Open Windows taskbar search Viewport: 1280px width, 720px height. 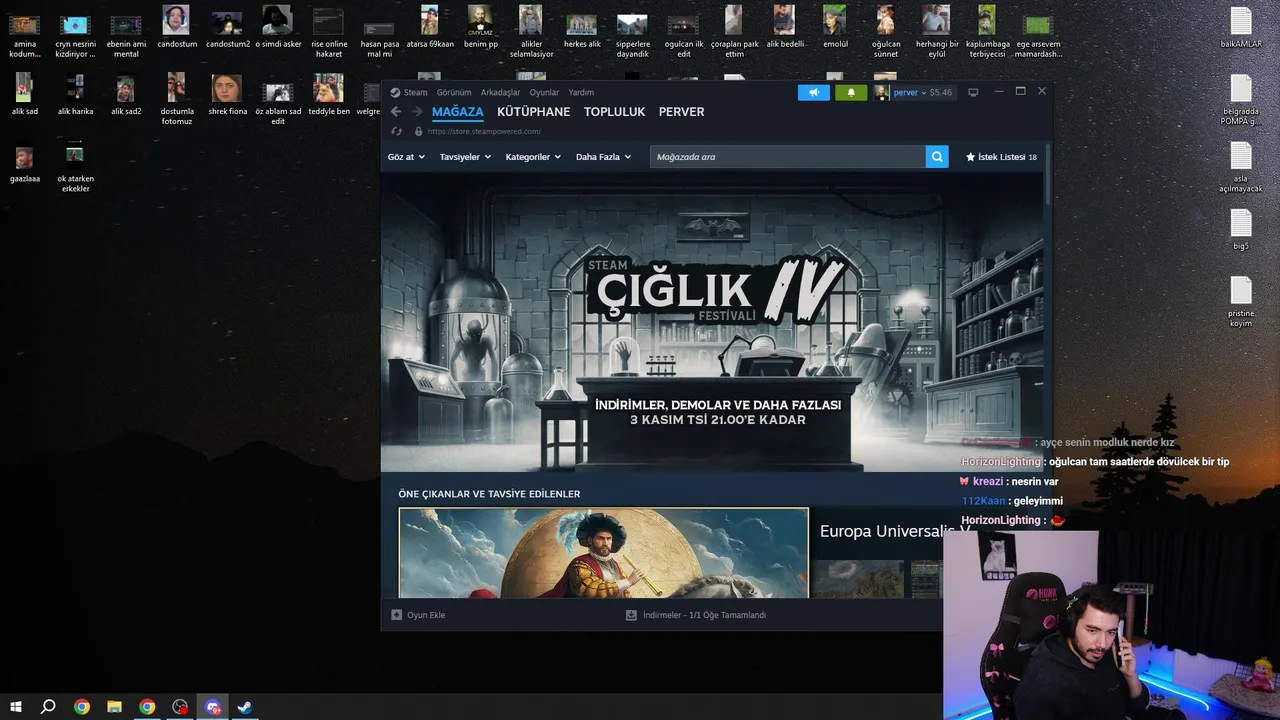48,707
